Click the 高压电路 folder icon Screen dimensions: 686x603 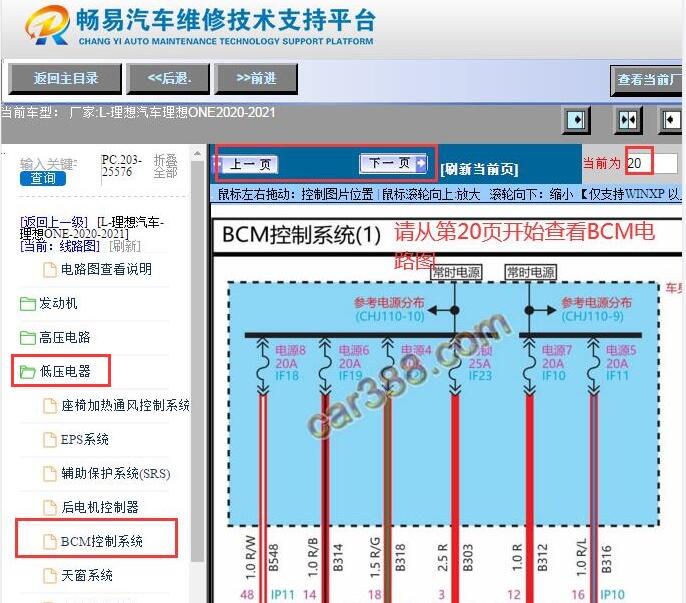coord(28,338)
